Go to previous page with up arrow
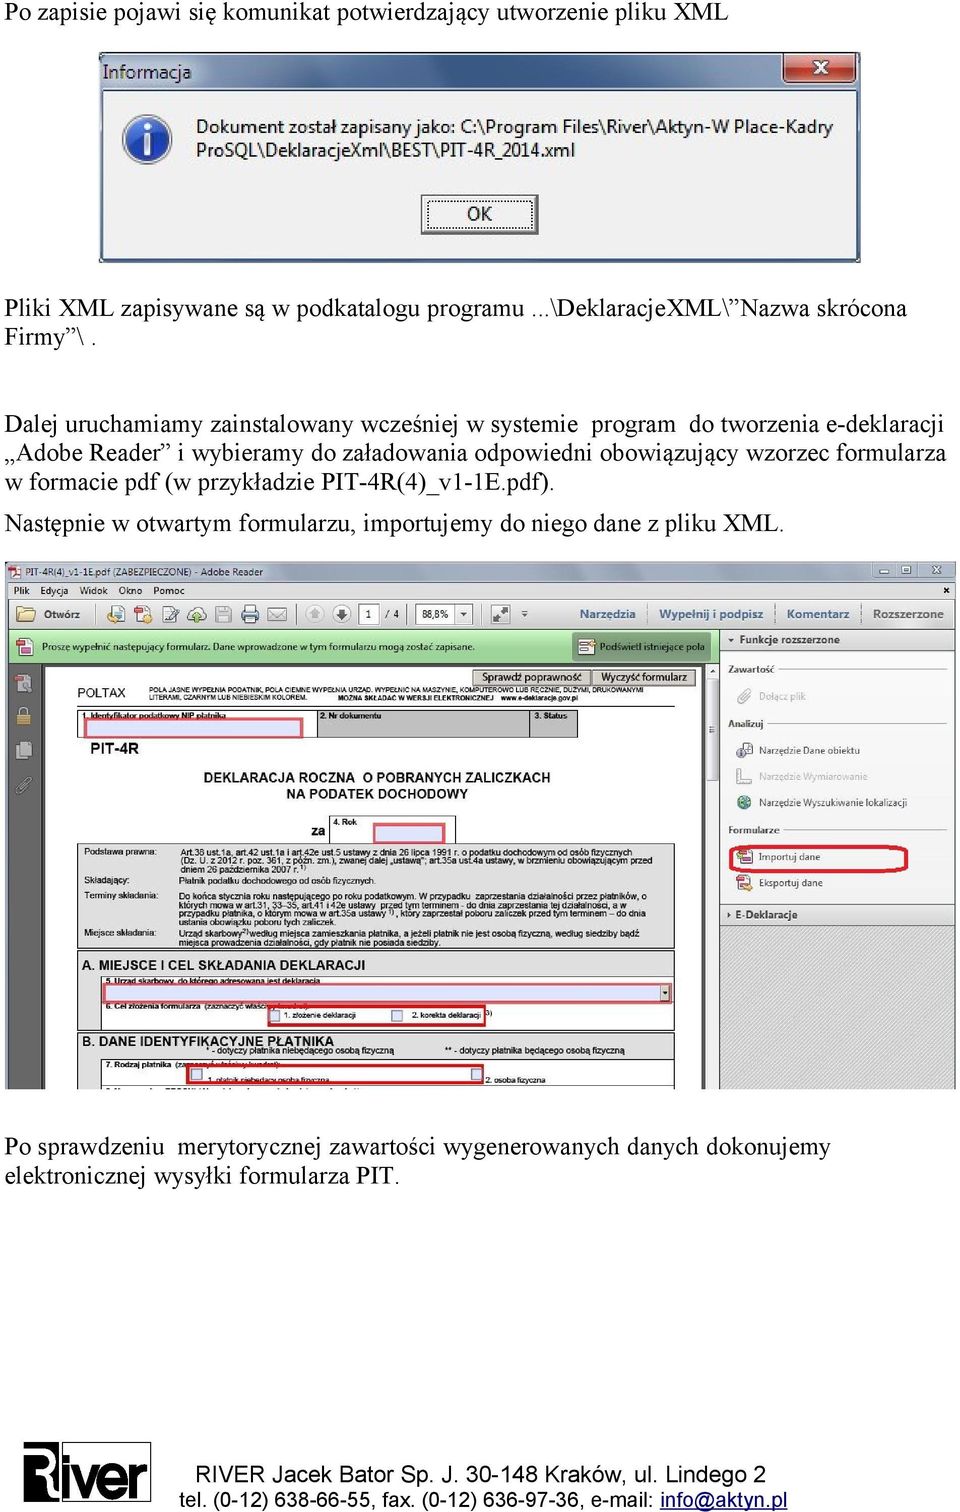The height and width of the screenshot is (1512, 960). [315, 614]
